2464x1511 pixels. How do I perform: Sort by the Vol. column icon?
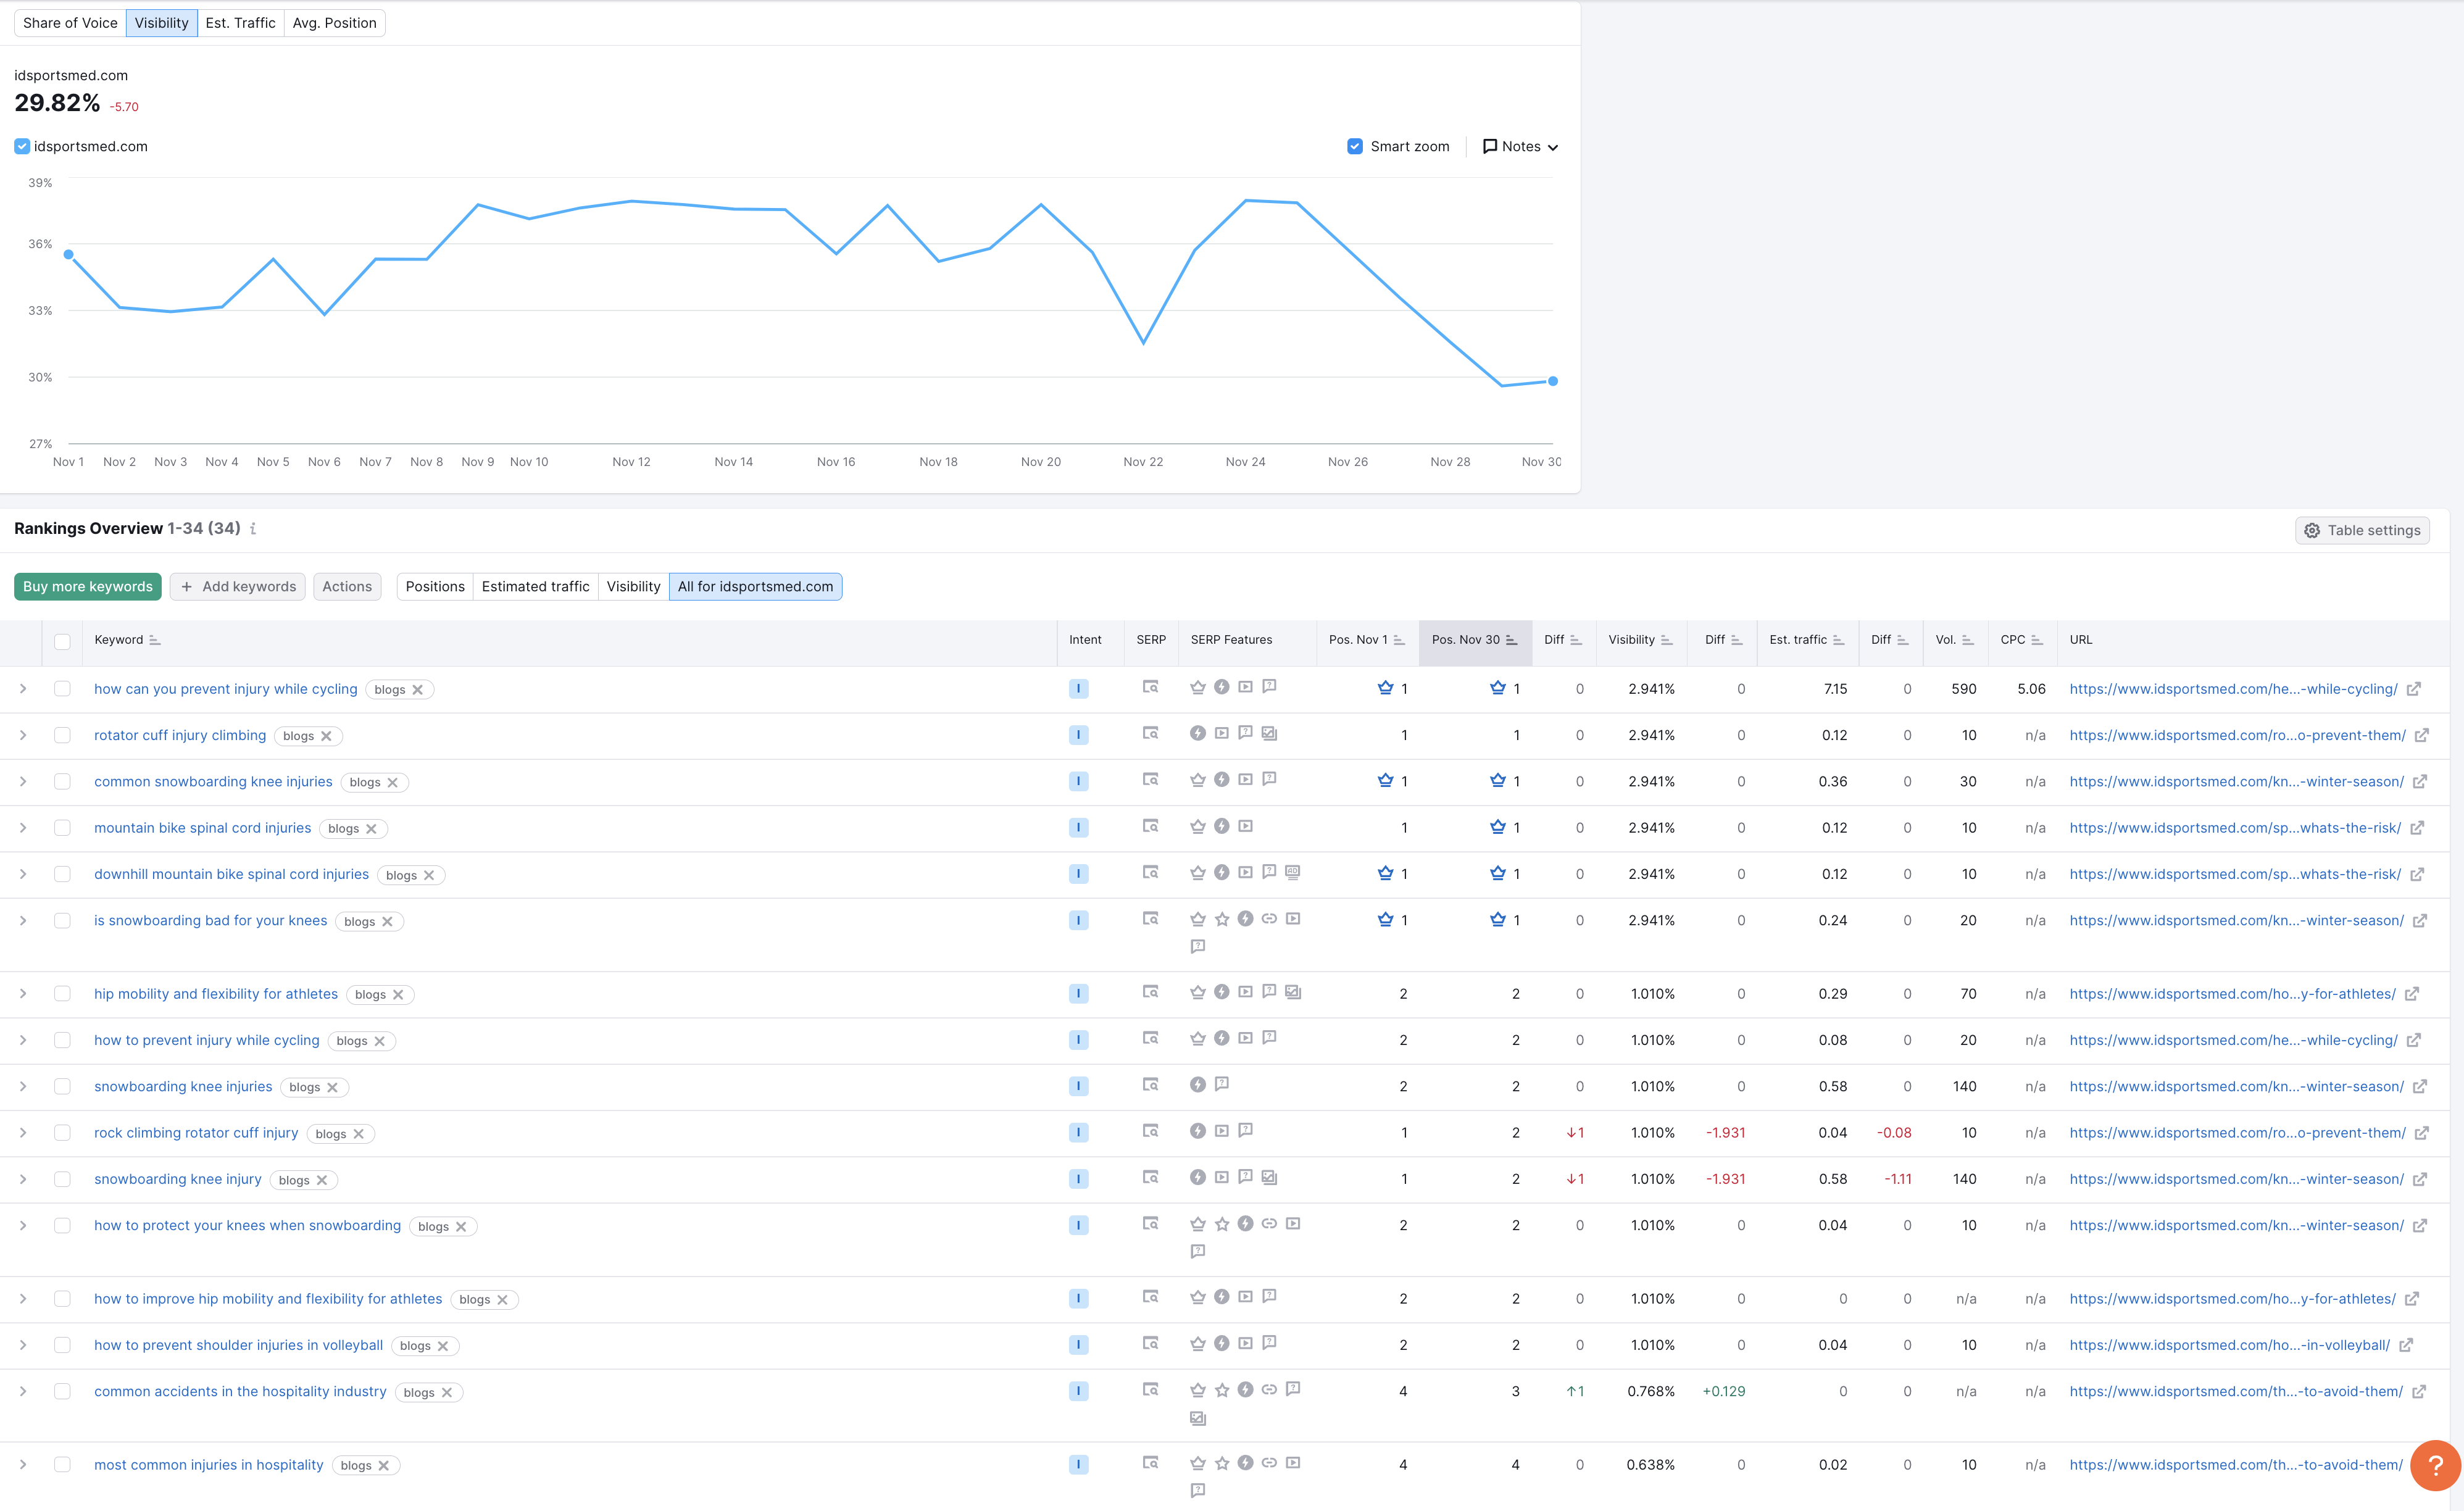(x=1967, y=640)
